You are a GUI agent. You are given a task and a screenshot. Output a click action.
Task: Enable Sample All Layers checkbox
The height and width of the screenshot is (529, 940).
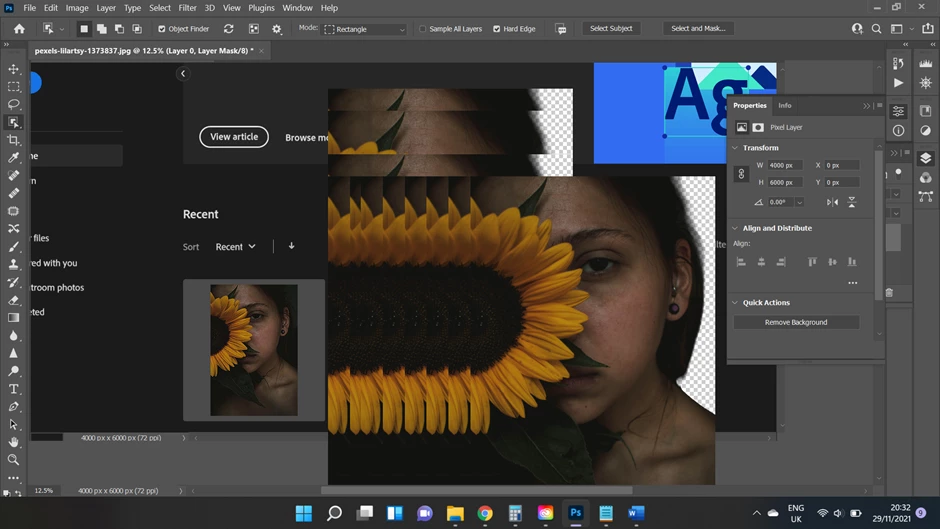click(422, 29)
